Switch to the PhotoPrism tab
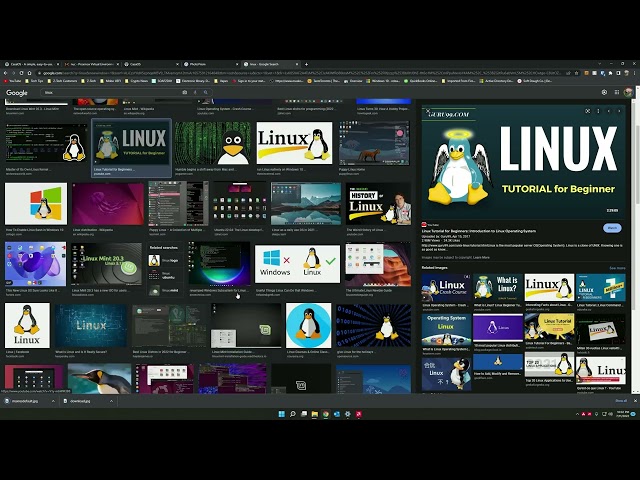The width and height of the screenshot is (640, 480). click(210, 64)
